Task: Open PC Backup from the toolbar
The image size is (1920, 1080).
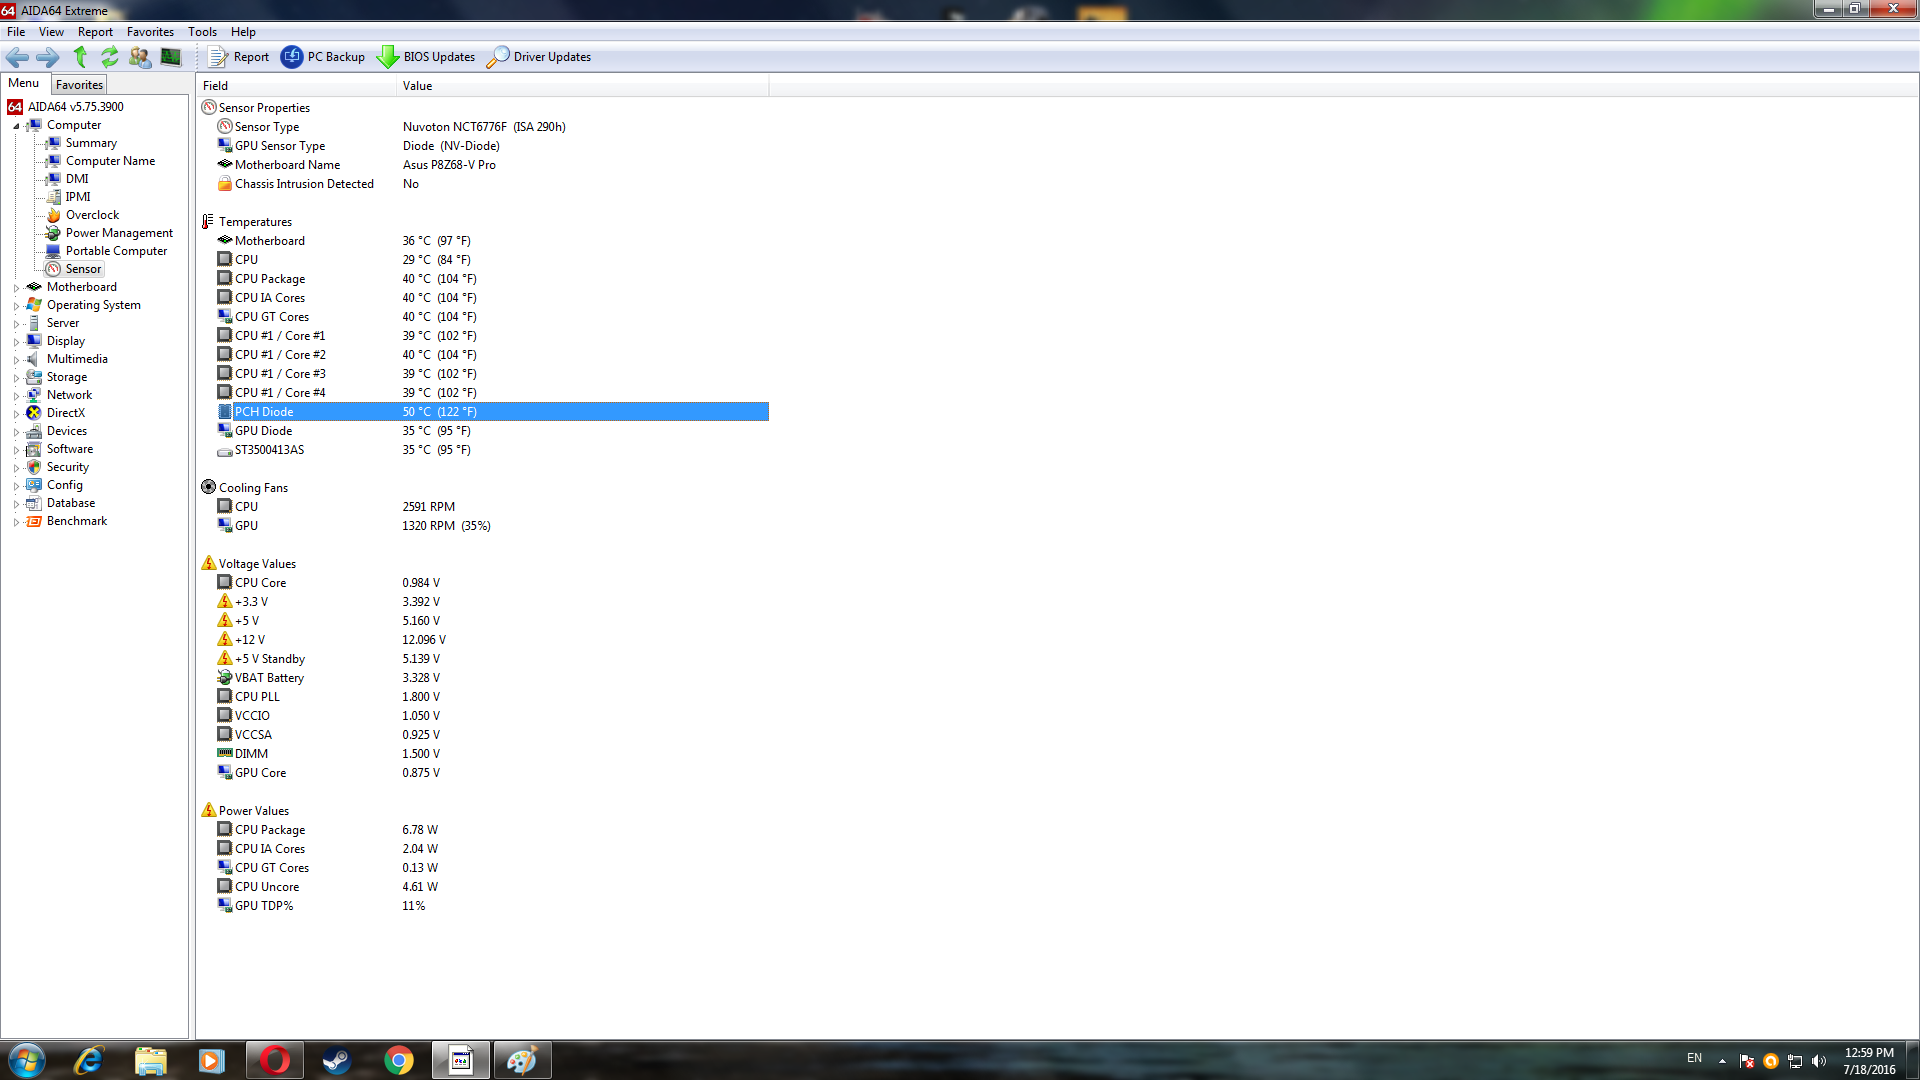Action: 323,57
